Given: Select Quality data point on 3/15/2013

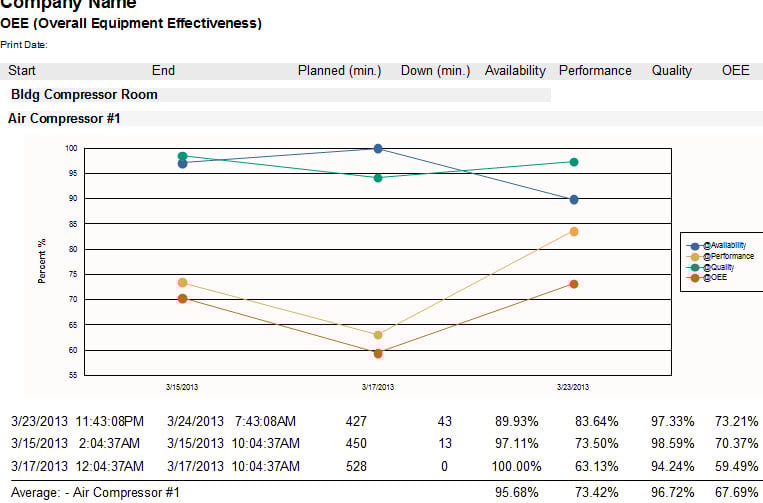Looking at the screenshot, I should coord(182,156).
